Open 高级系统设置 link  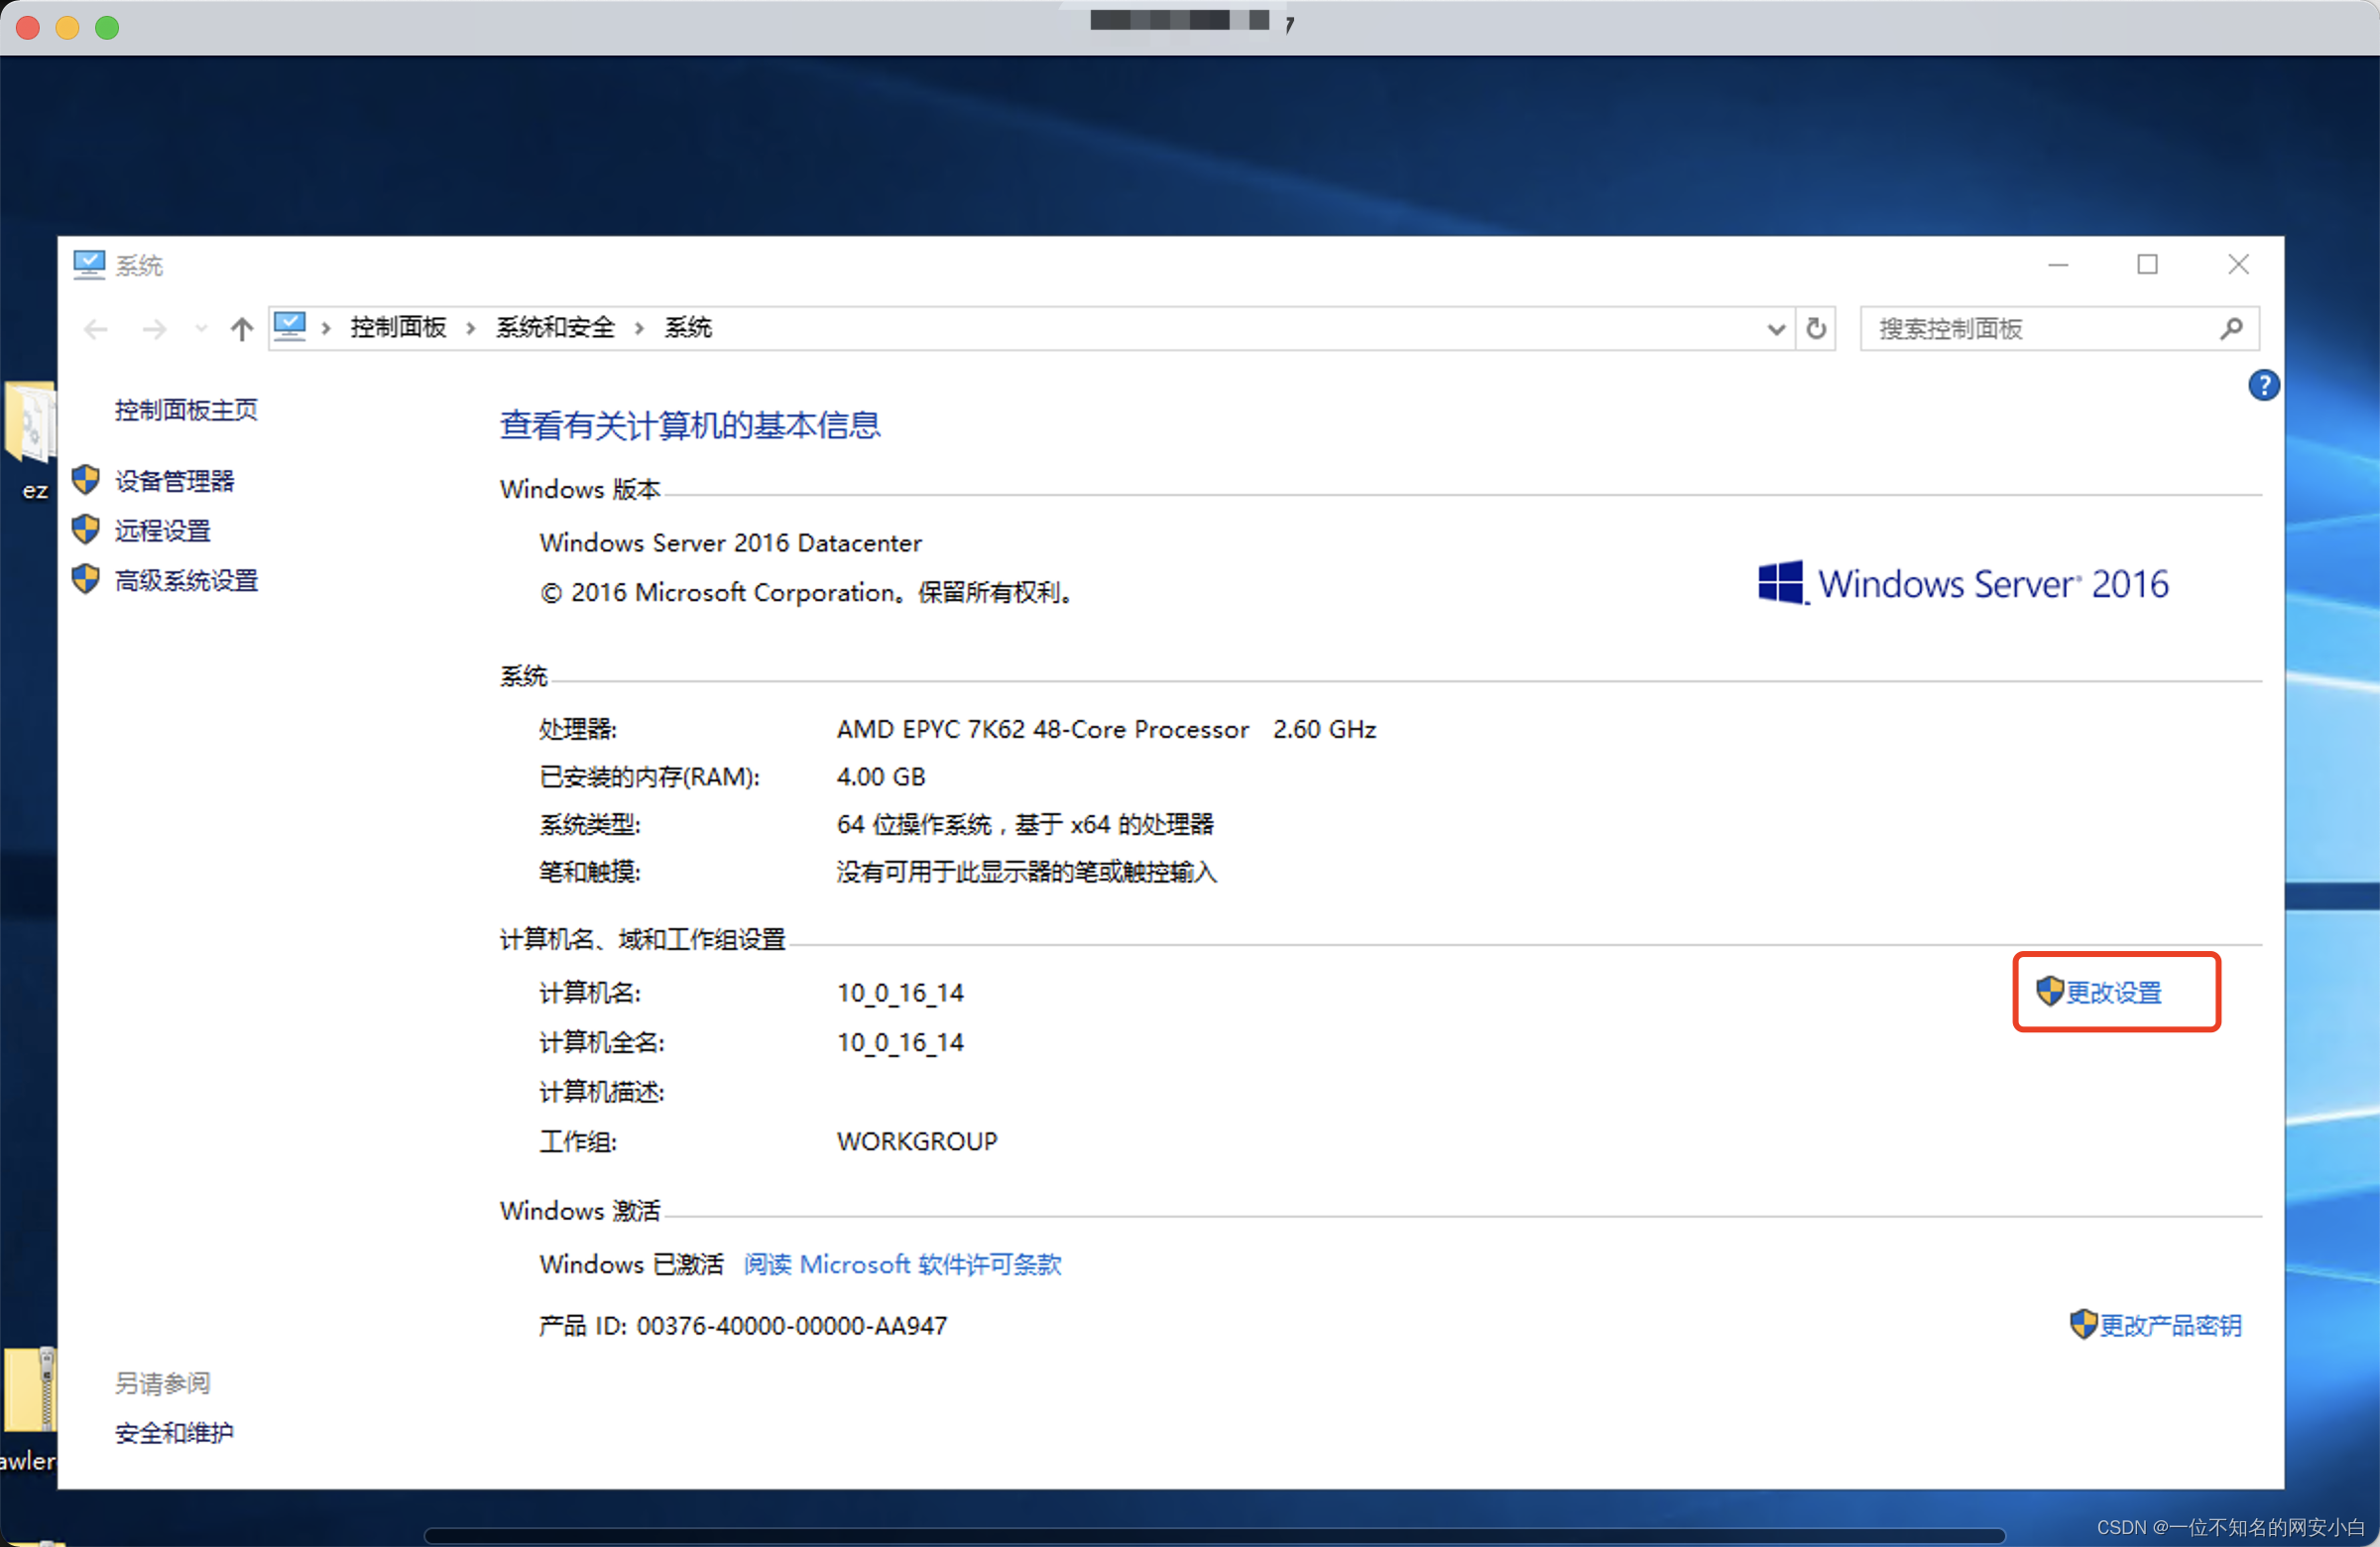(x=186, y=580)
